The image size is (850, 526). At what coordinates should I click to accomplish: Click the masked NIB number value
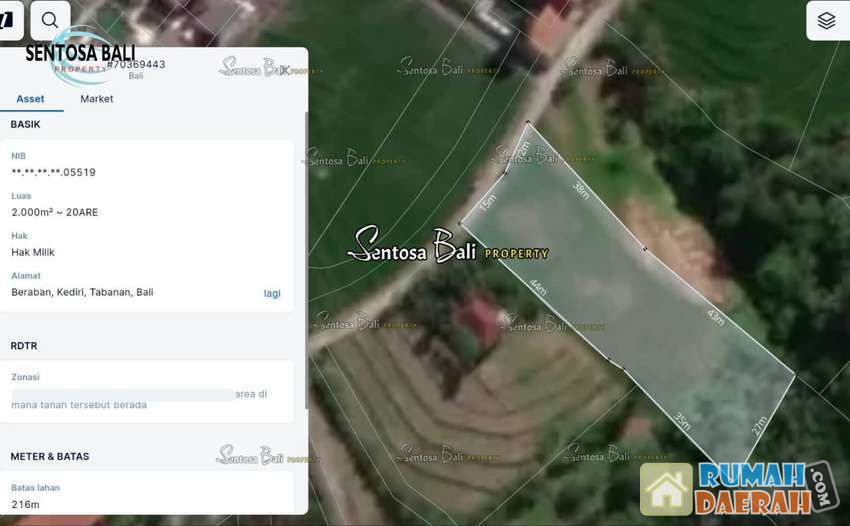point(54,172)
